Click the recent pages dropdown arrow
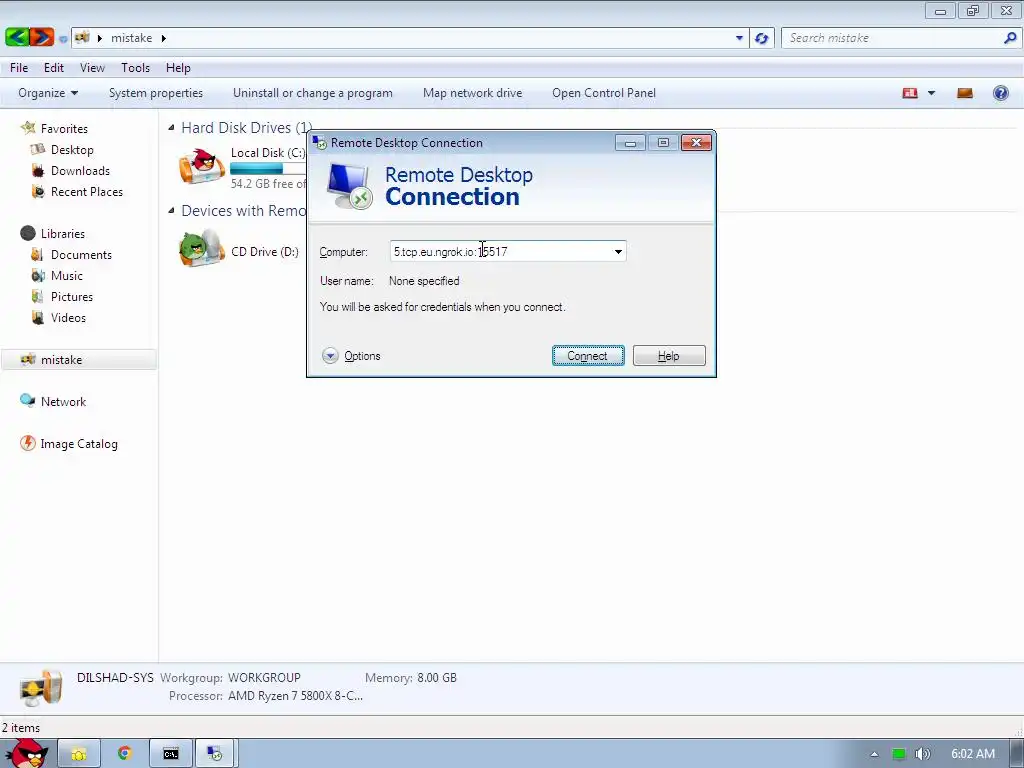The image size is (1024, 768). [x=63, y=39]
